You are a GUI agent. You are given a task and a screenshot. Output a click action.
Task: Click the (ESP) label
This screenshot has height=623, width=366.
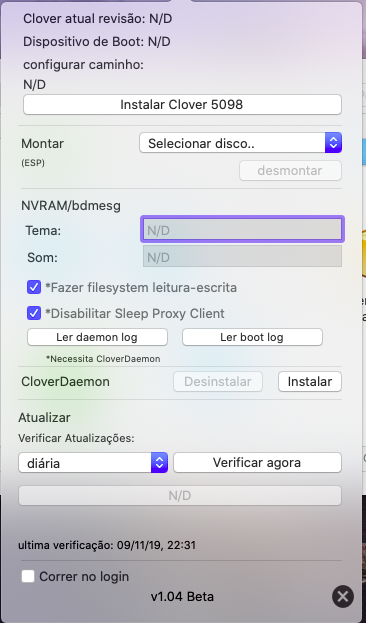tap(33, 163)
